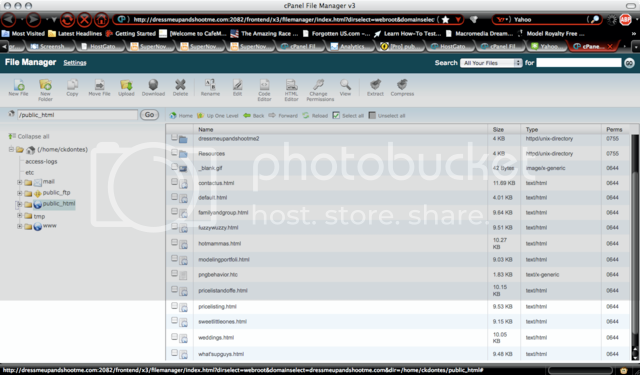Expand the public_html tree node
Image resolution: width=640 pixels, height=375 pixels.
[x=19, y=204]
